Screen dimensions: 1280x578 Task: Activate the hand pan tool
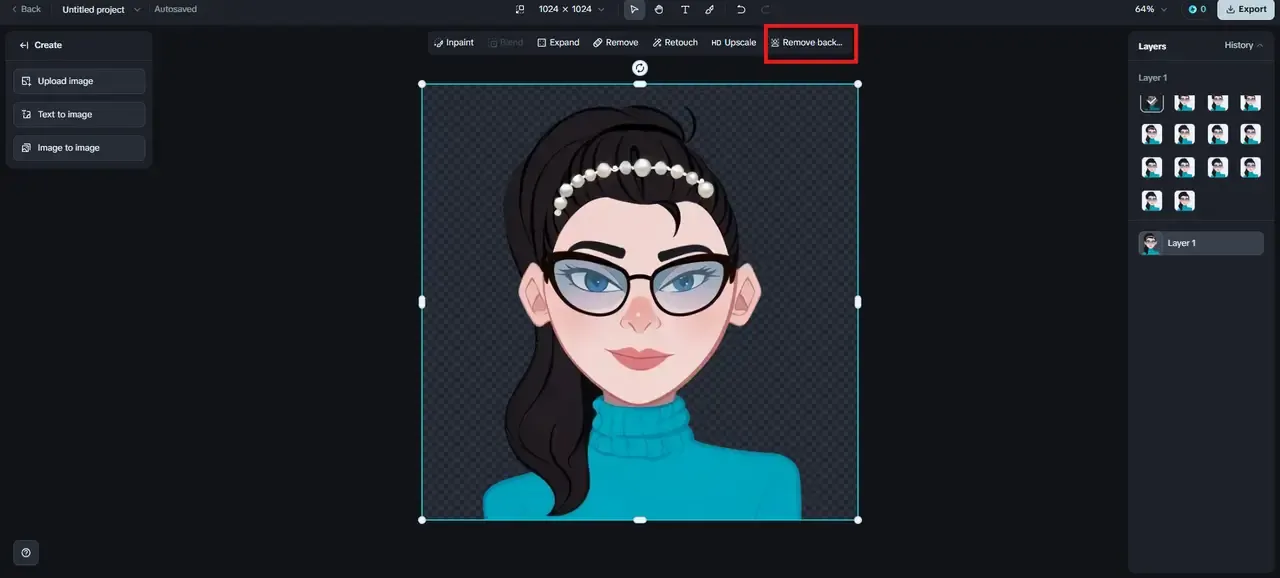(x=659, y=9)
